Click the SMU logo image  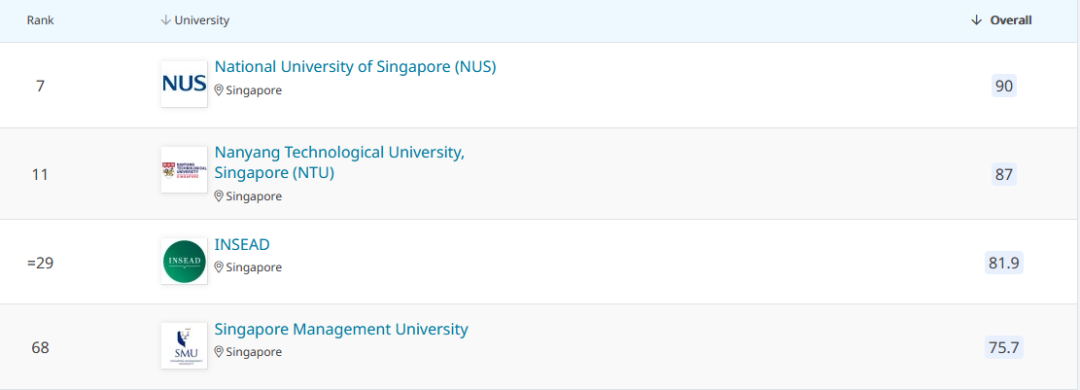pyautogui.click(x=184, y=346)
